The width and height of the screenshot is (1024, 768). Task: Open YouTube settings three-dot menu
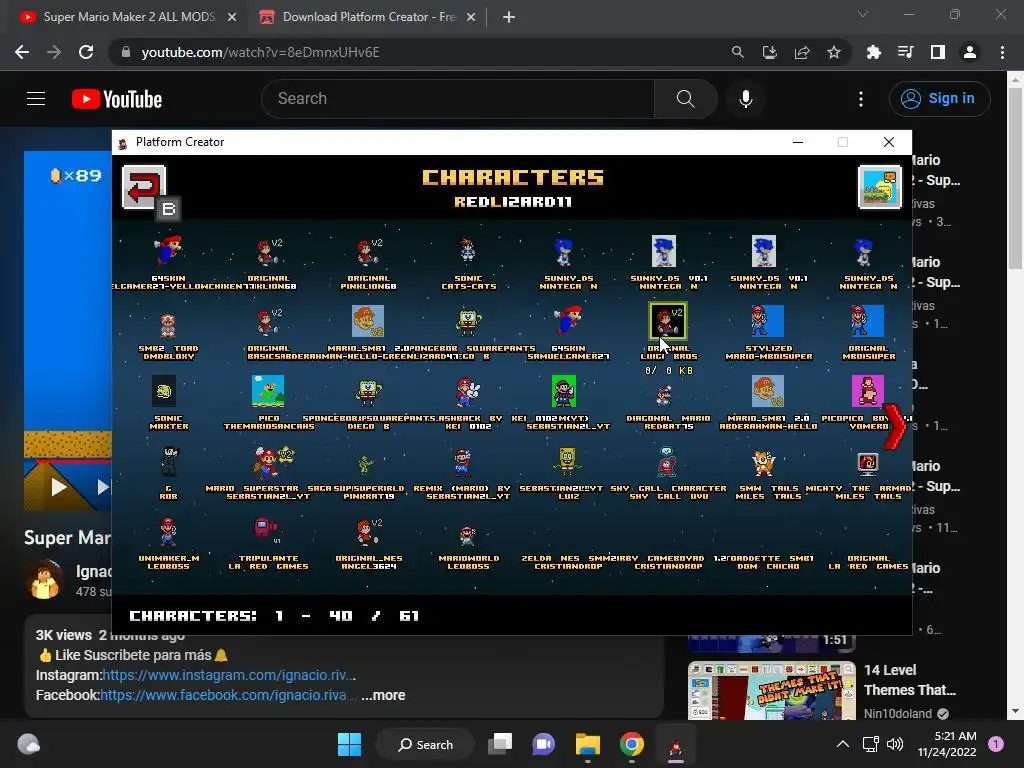(861, 99)
